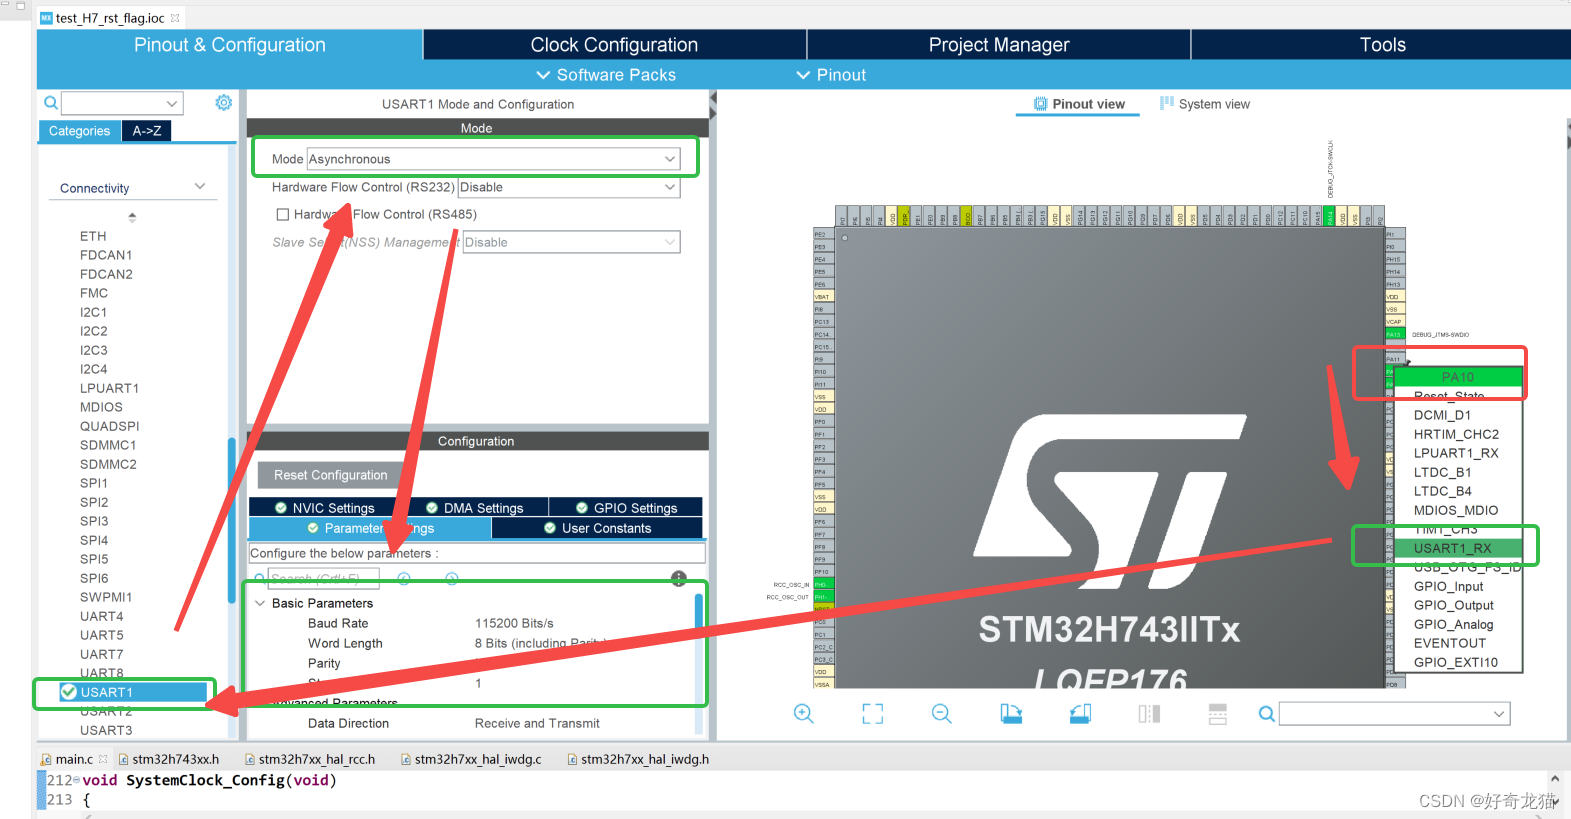Click the table layout icon in the pinout toolbar
This screenshot has height=819, width=1571.
[1217, 713]
